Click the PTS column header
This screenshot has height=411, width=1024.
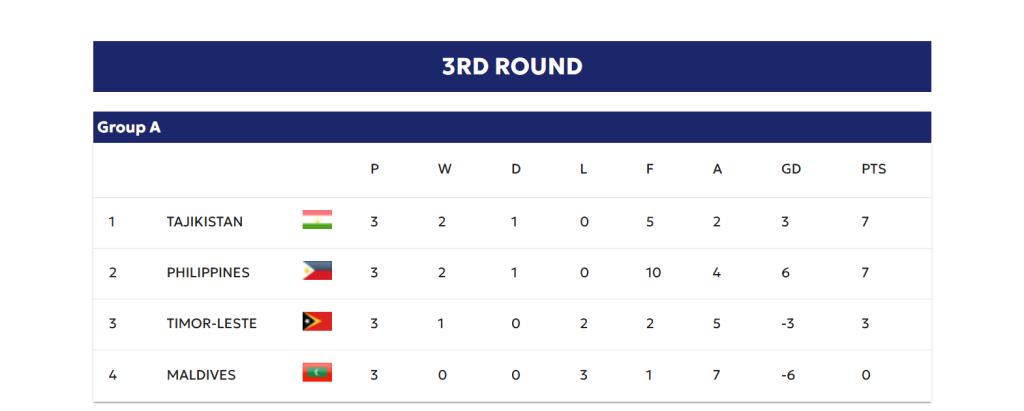[x=873, y=169]
